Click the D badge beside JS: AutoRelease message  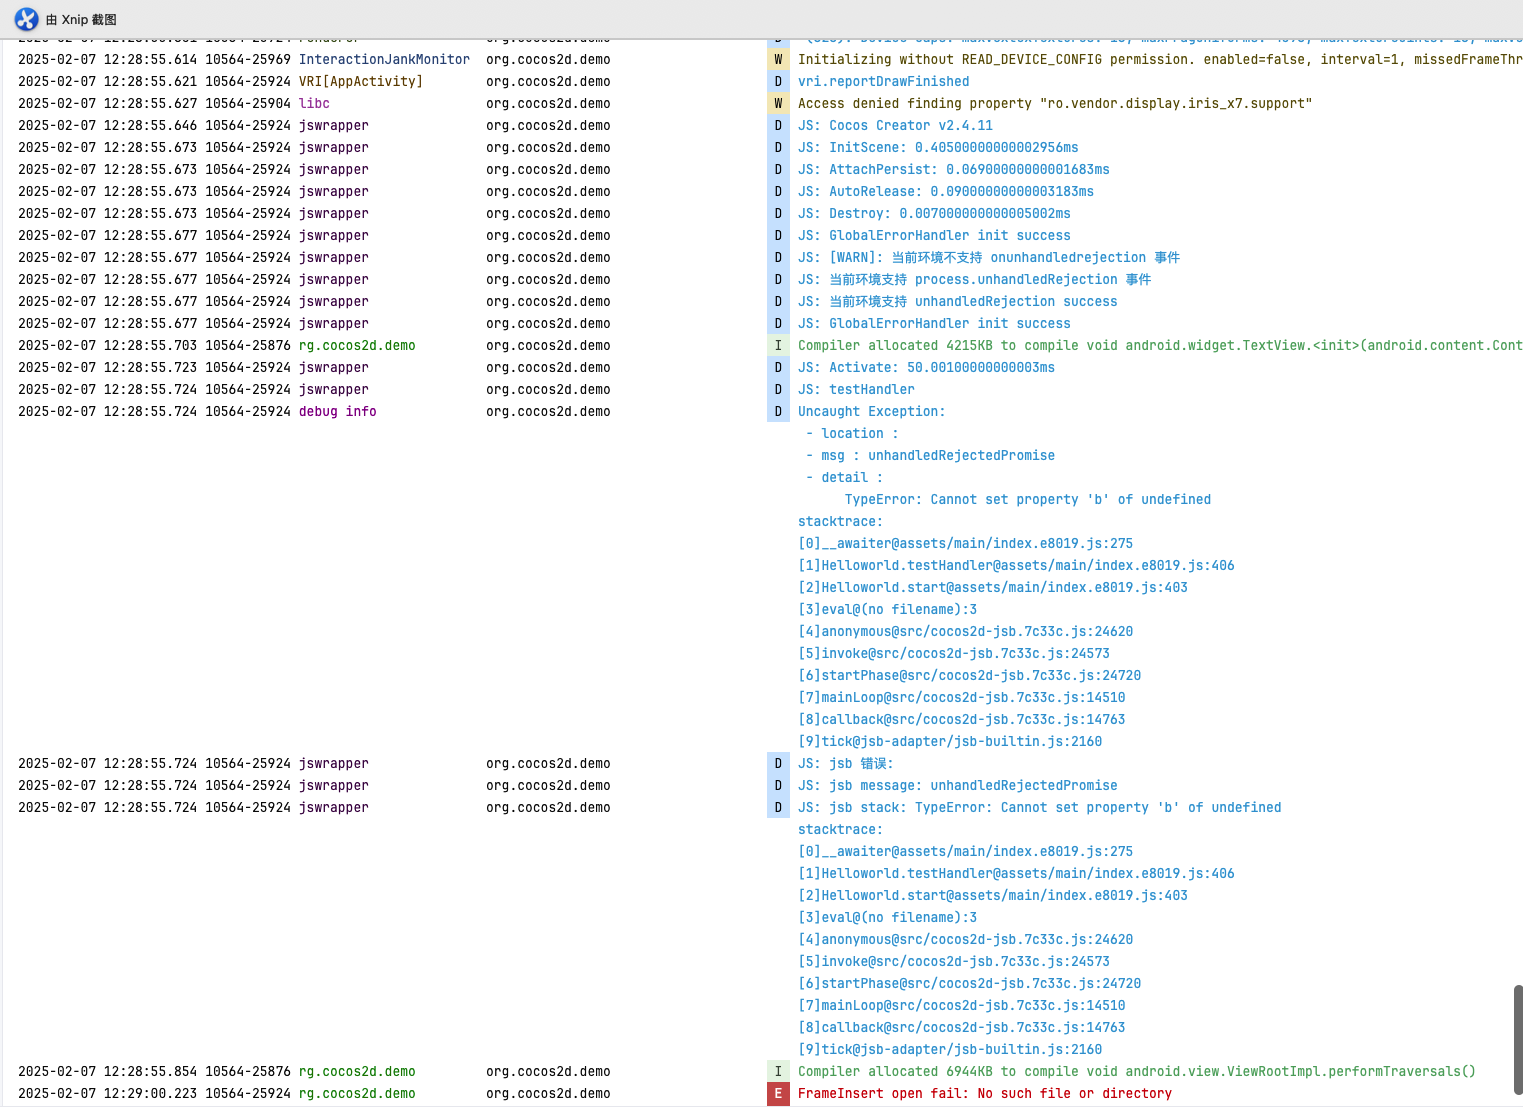tap(778, 192)
